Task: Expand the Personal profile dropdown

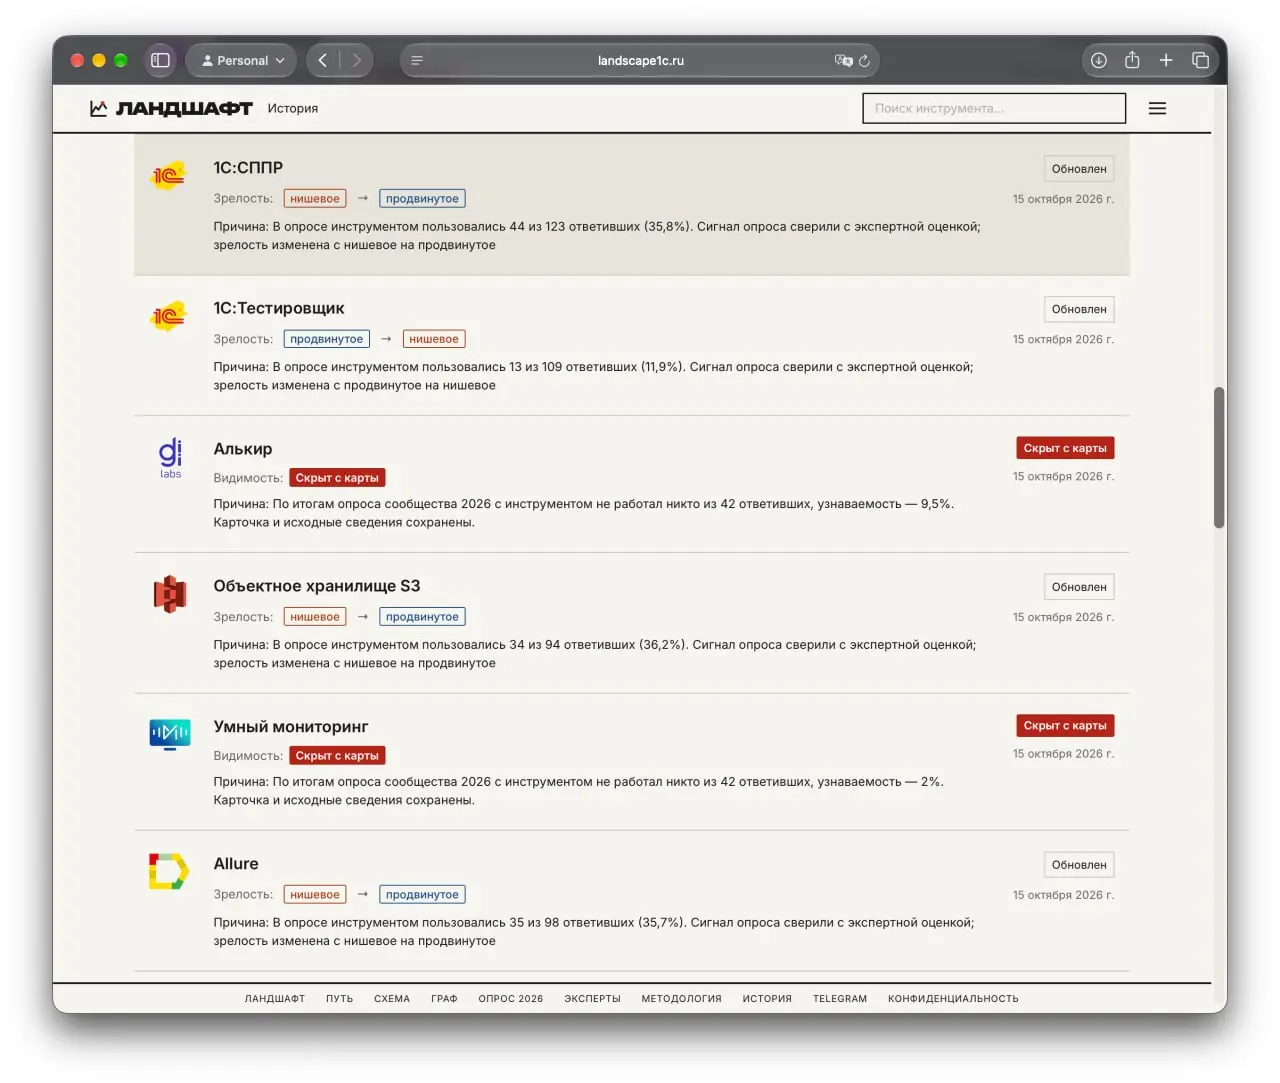Action: (242, 60)
